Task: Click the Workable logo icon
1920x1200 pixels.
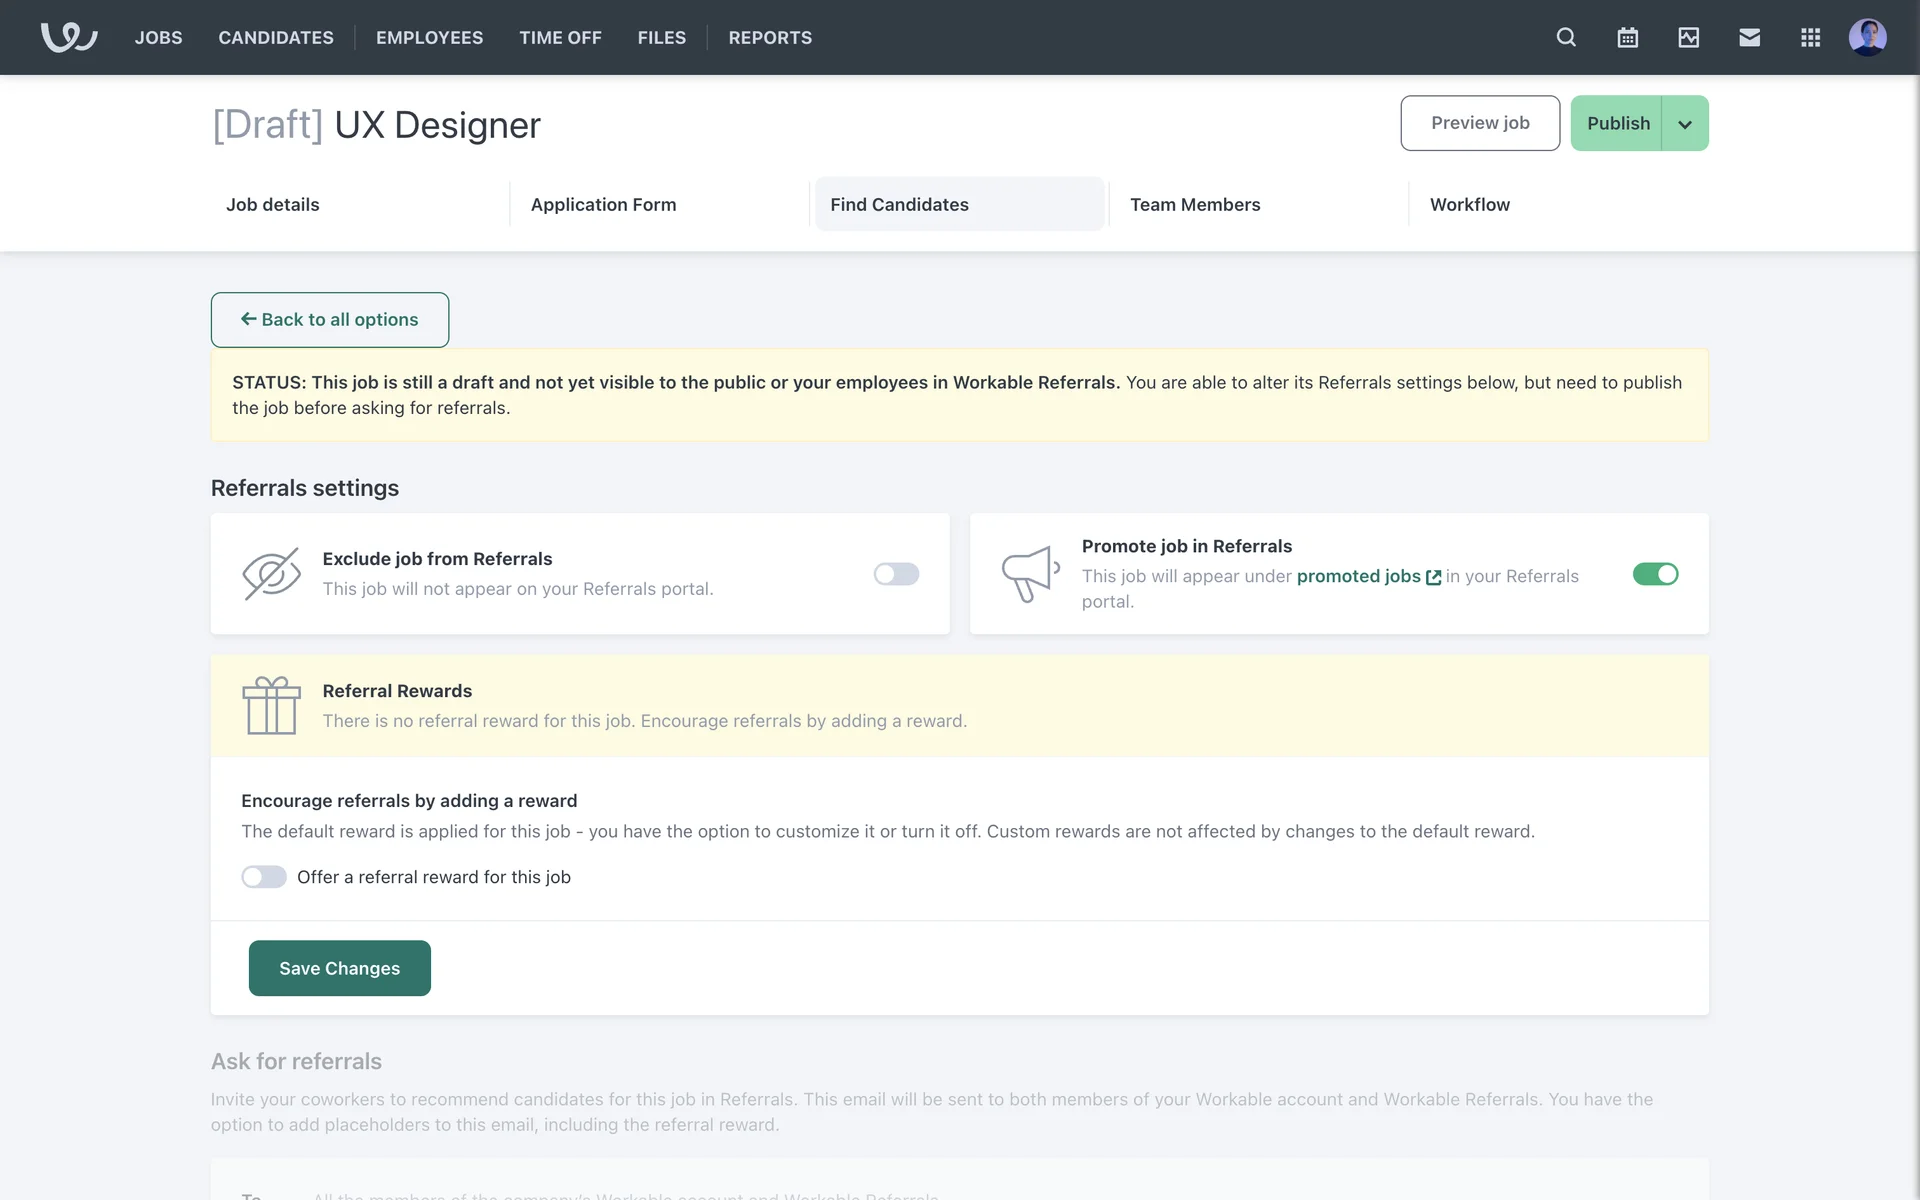Action: (x=68, y=37)
